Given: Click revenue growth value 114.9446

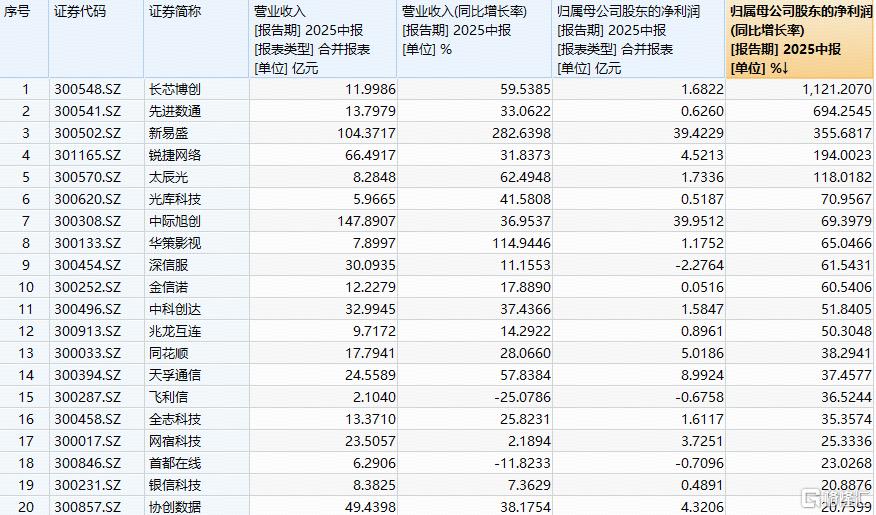Looking at the screenshot, I should coord(522,244).
